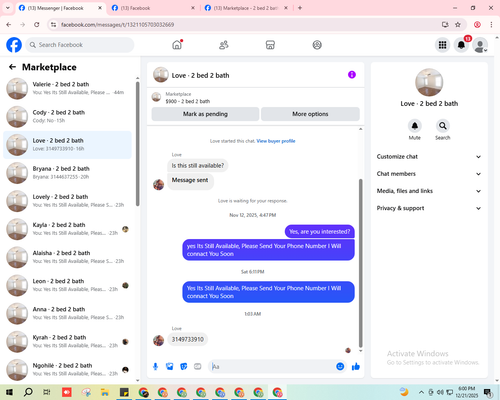
Task: Open the Friends icon in top navigation
Action: click(224, 45)
